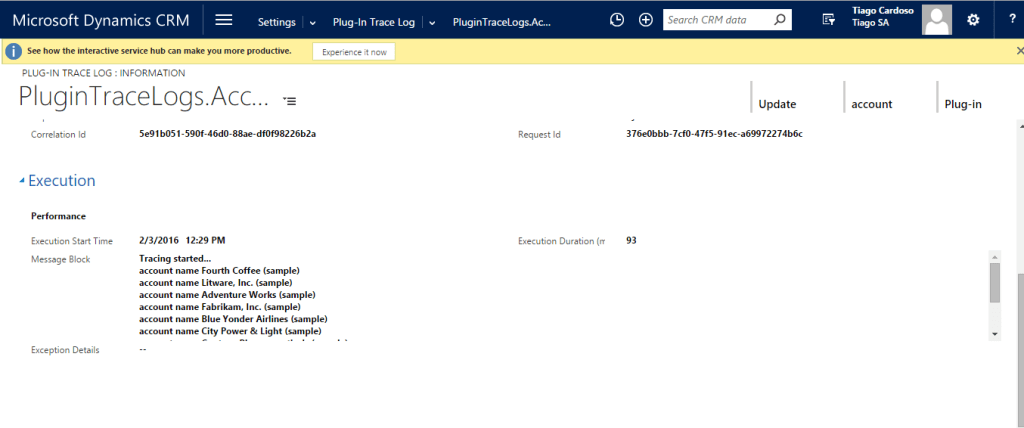Viewport: 1024px width, 428px height.
Task: Expand the dropdown arrow next to Settings
Action: click(312, 22)
